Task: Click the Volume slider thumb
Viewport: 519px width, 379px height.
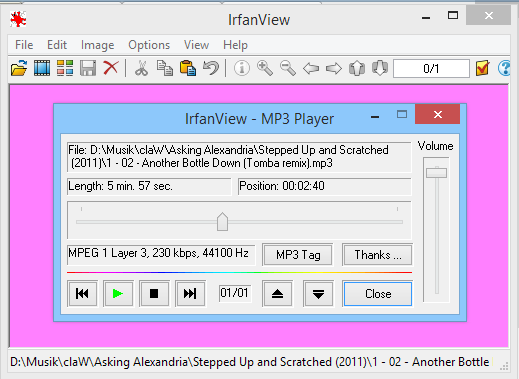Action: [436, 173]
